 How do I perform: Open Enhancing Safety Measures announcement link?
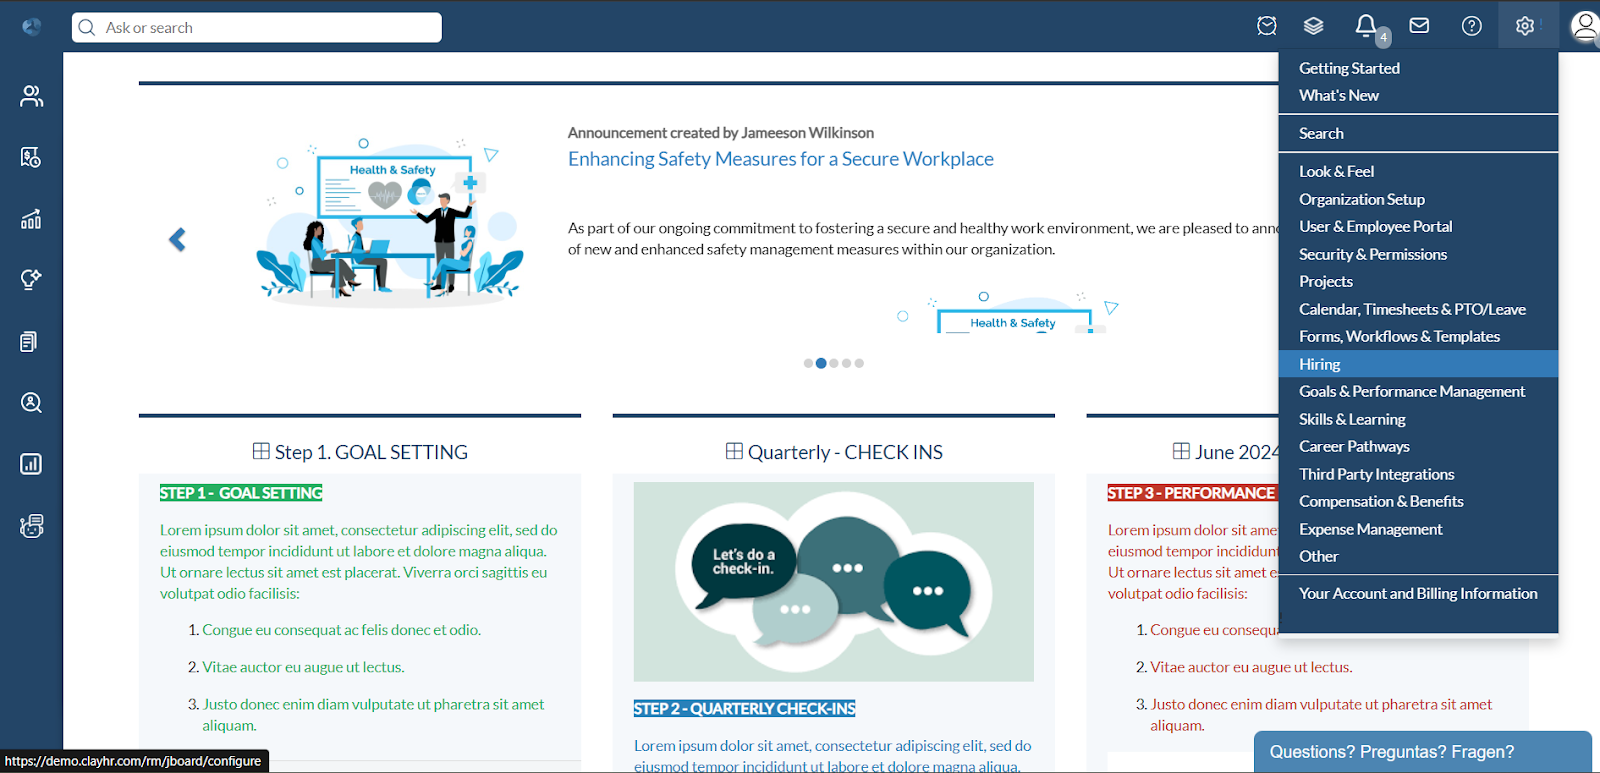(781, 159)
